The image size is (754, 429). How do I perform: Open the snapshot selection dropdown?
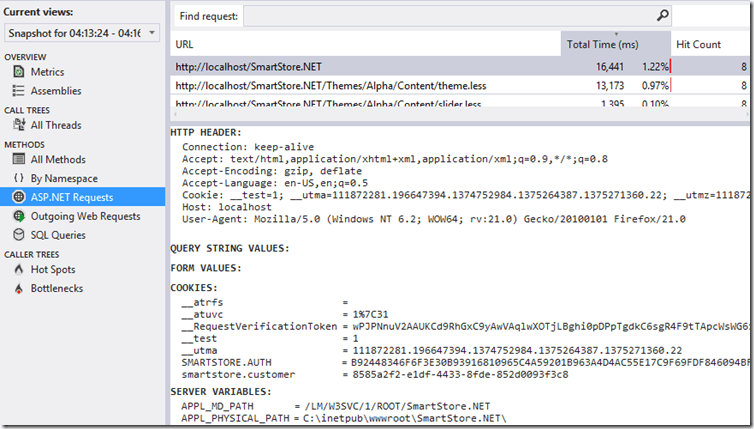(82, 33)
